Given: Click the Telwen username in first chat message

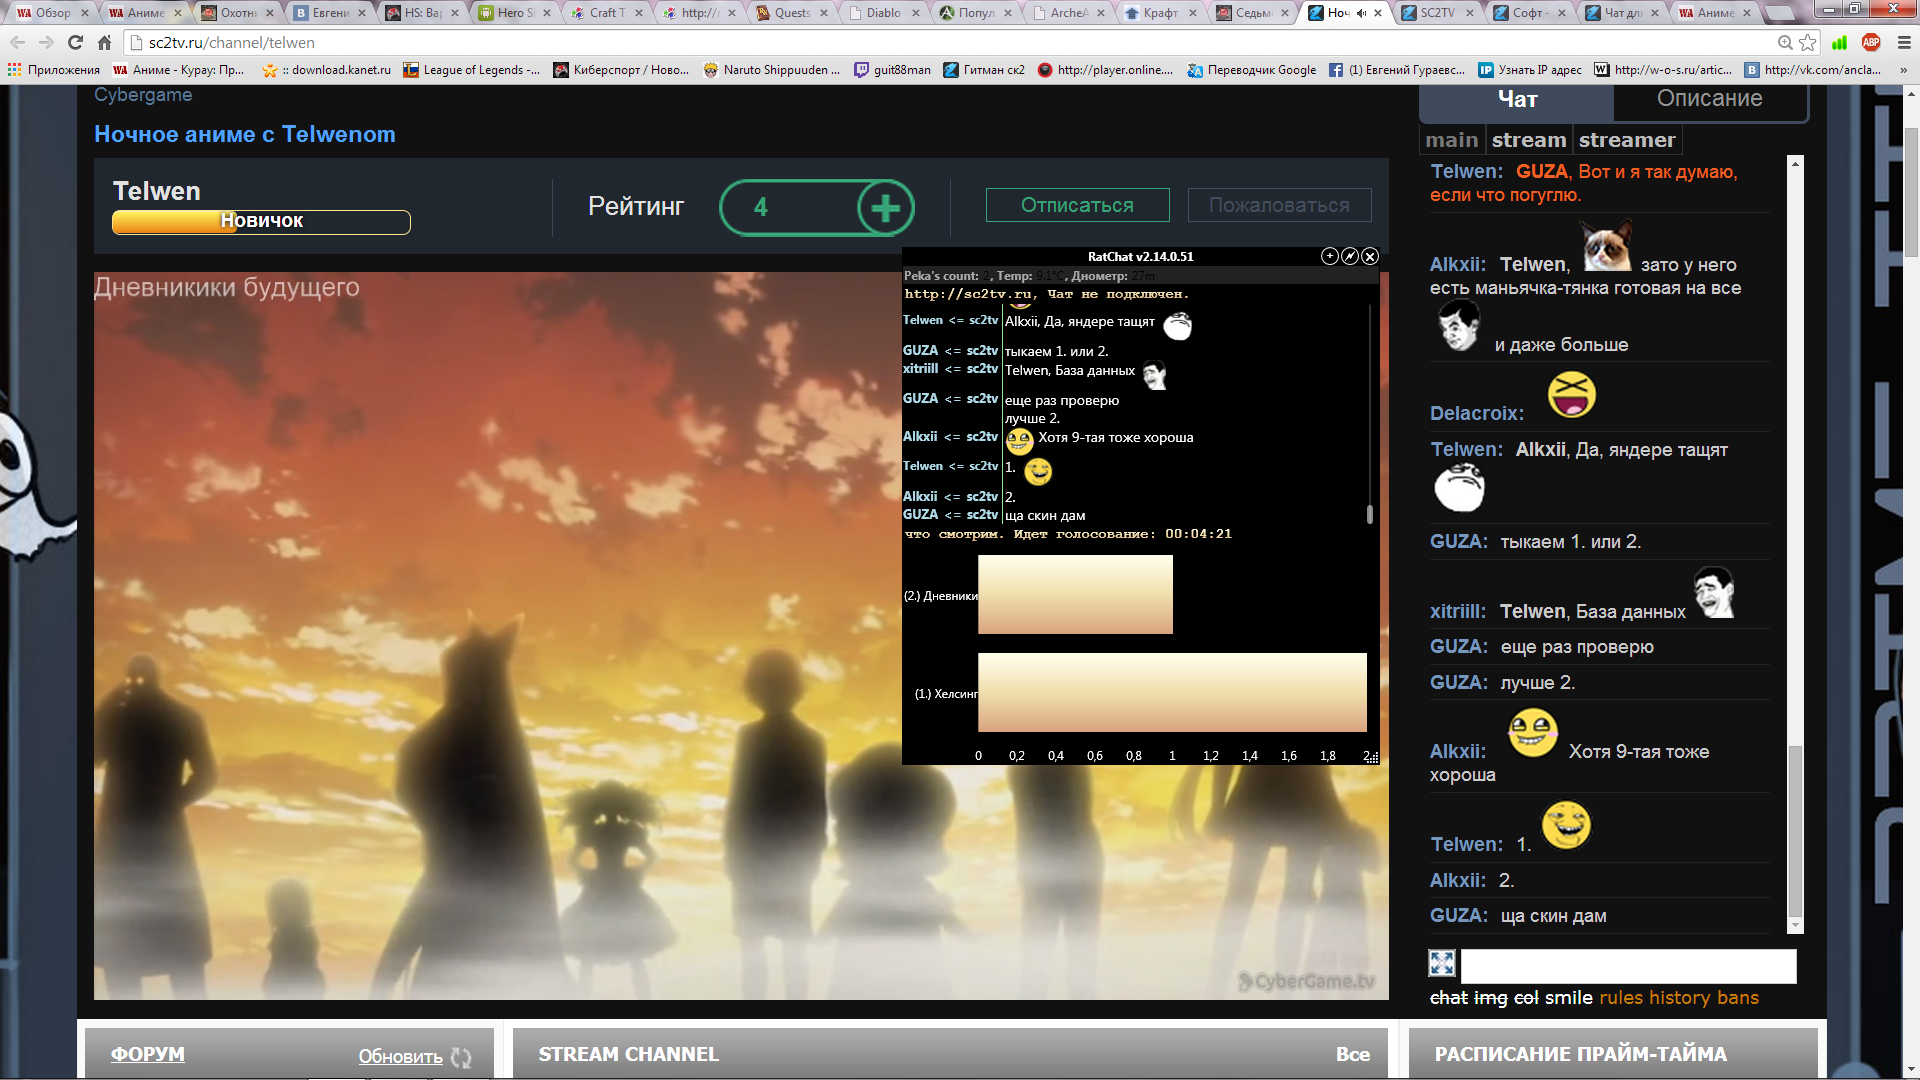Looking at the screenshot, I should pos(1466,171).
